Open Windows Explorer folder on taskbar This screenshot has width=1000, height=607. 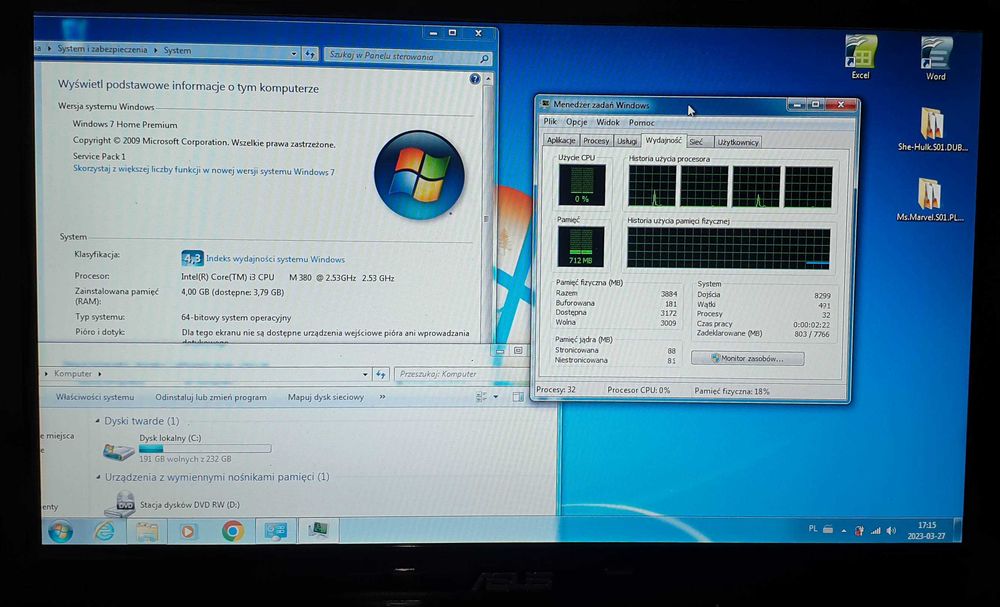pyautogui.click(x=147, y=530)
